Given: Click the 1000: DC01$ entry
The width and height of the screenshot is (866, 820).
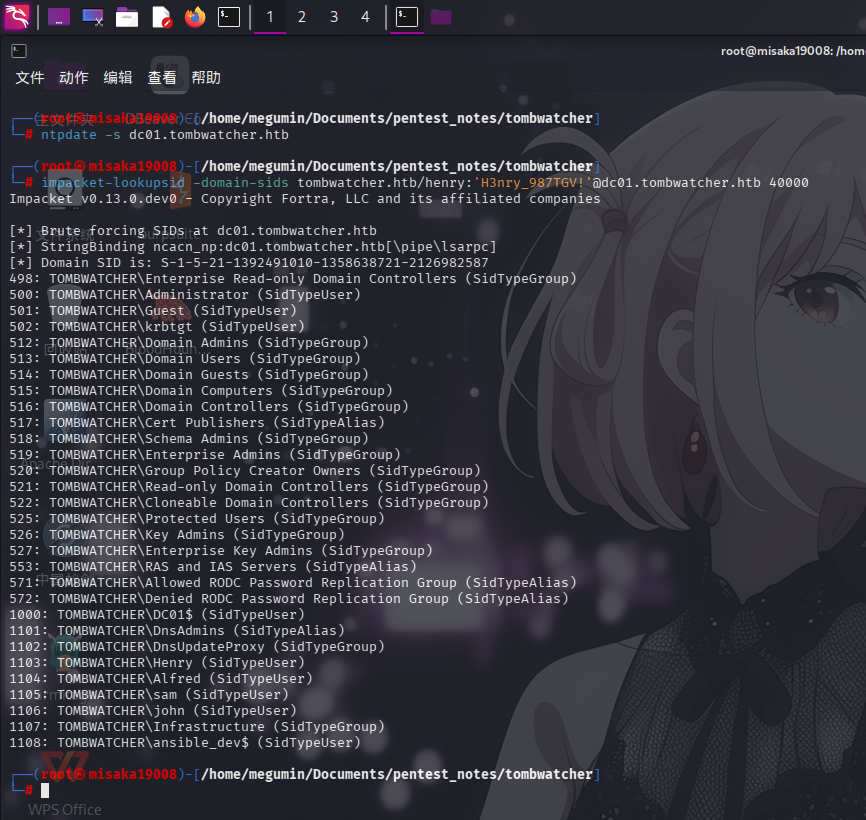Looking at the screenshot, I should coord(157,615).
